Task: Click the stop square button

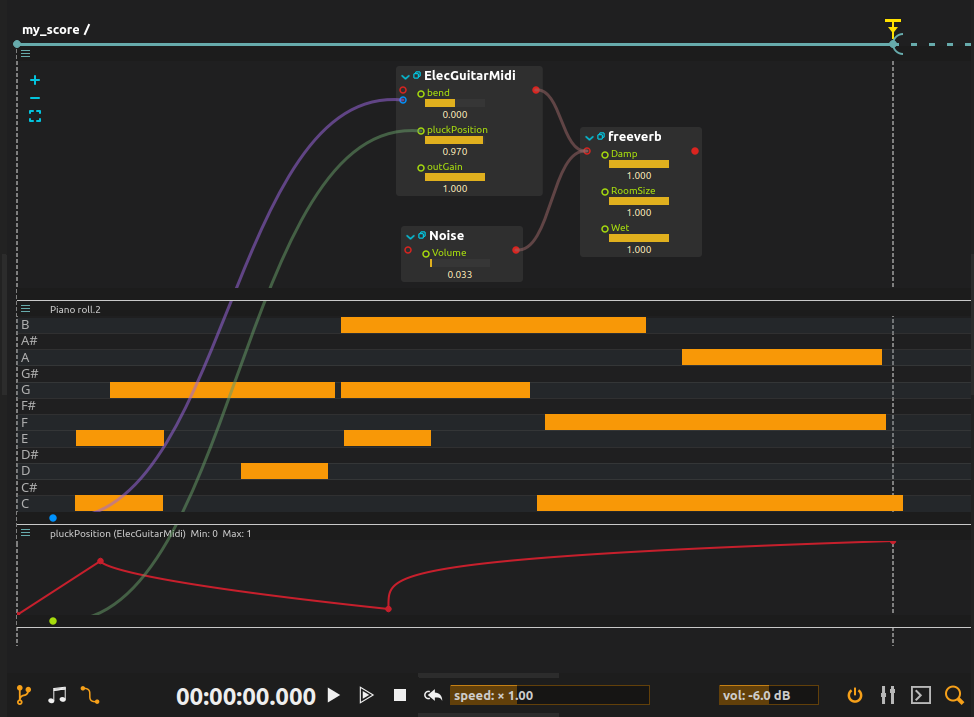Action: 400,695
